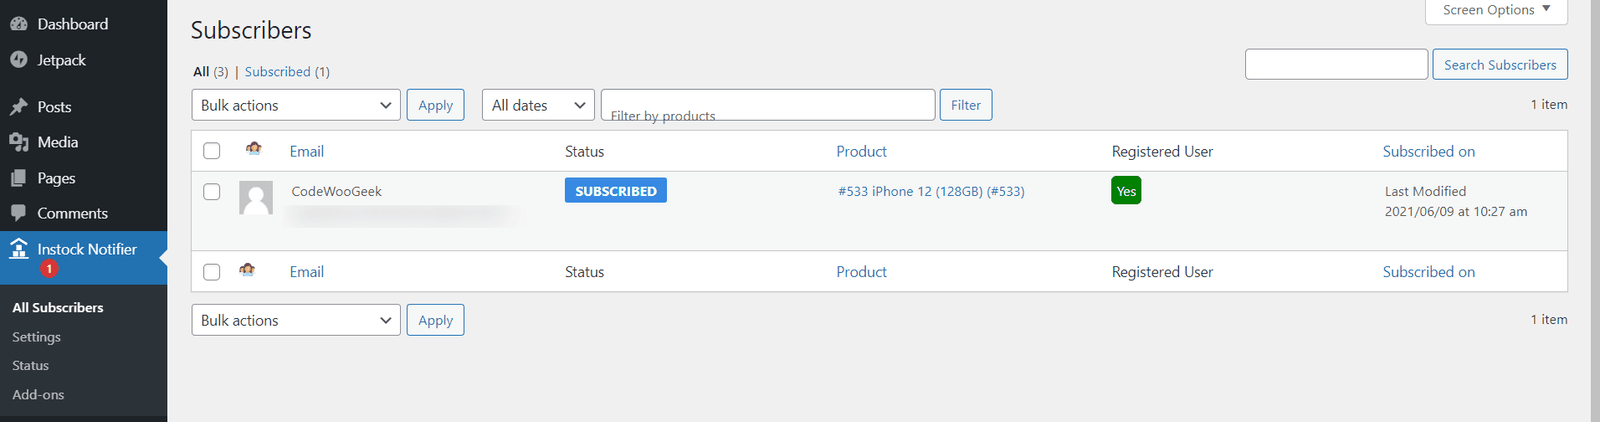The width and height of the screenshot is (1600, 422).
Task: Click the Pages icon in sidebar
Action: 19,178
